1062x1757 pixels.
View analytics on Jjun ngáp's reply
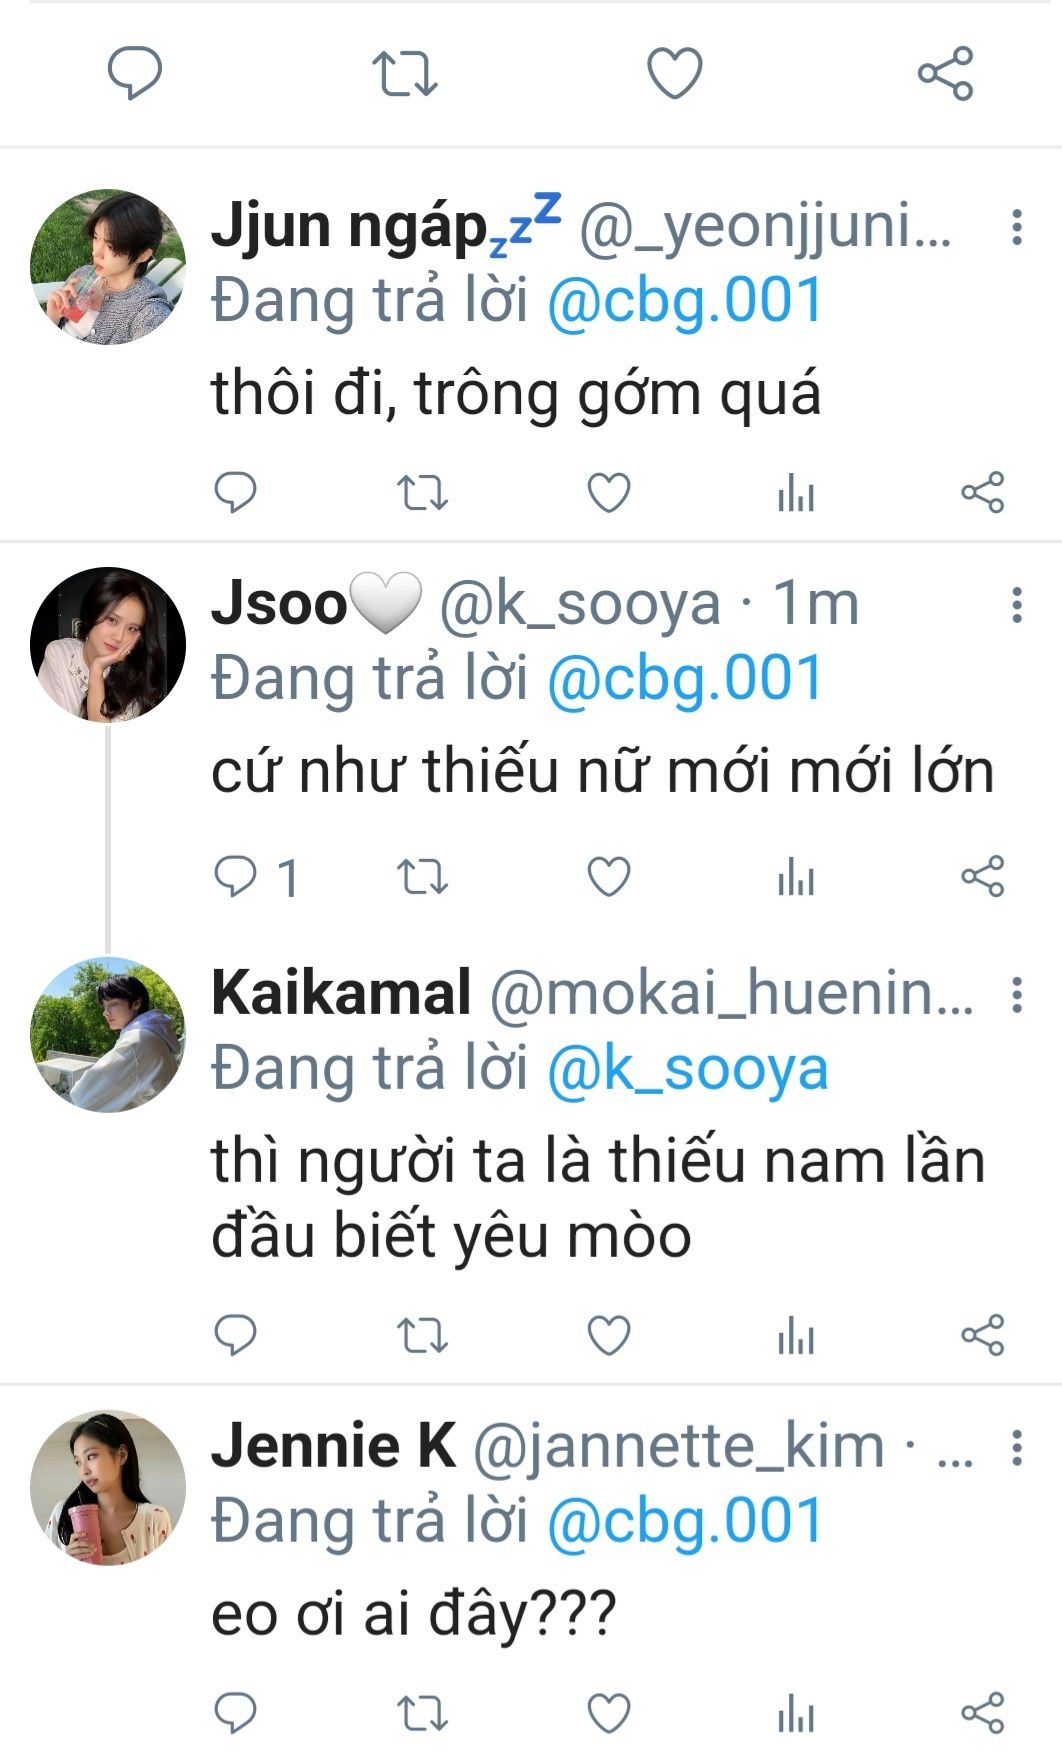point(796,493)
